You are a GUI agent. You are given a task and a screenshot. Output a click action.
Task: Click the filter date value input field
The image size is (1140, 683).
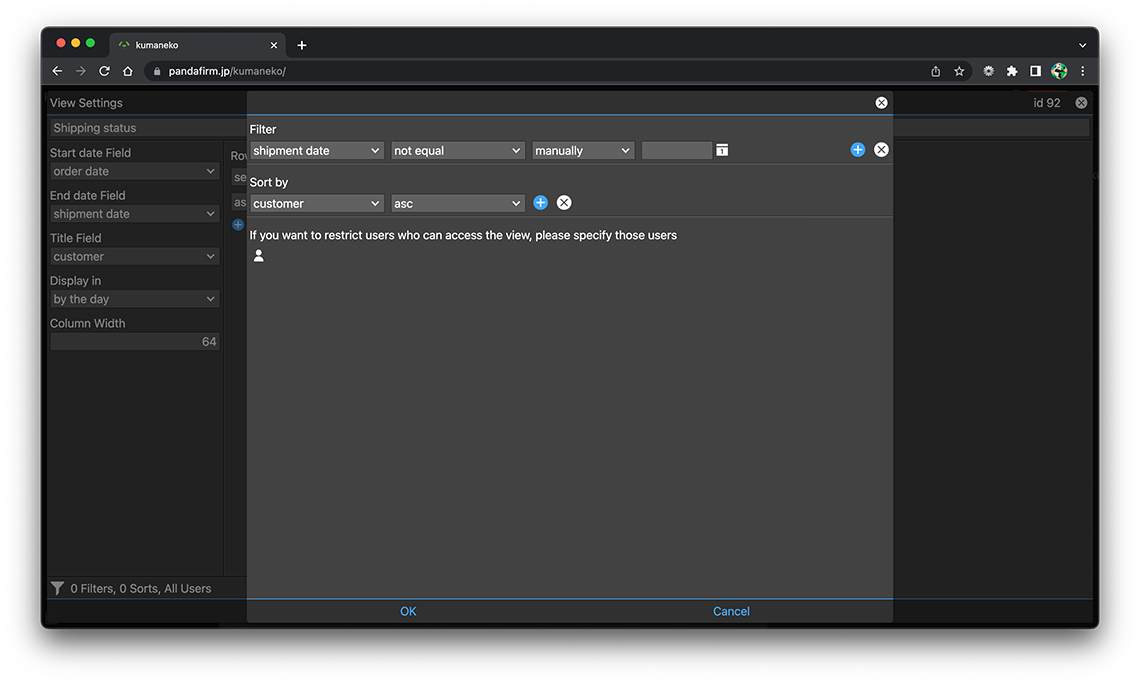(x=676, y=151)
